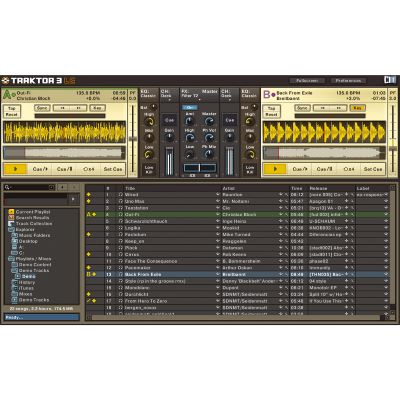
Task: Turn the Ph Mix knob
Action: (x=209, y=154)
